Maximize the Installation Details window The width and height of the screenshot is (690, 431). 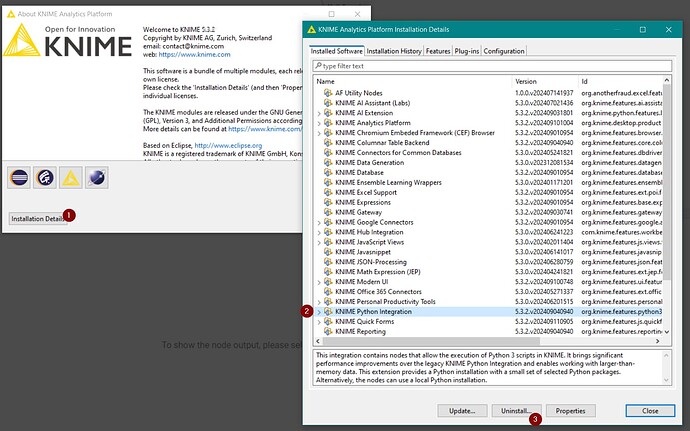[x=642, y=29]
